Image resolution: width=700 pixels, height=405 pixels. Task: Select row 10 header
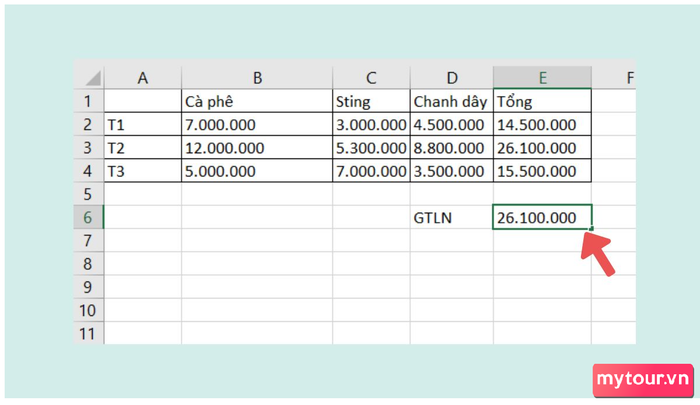(88, 310)
